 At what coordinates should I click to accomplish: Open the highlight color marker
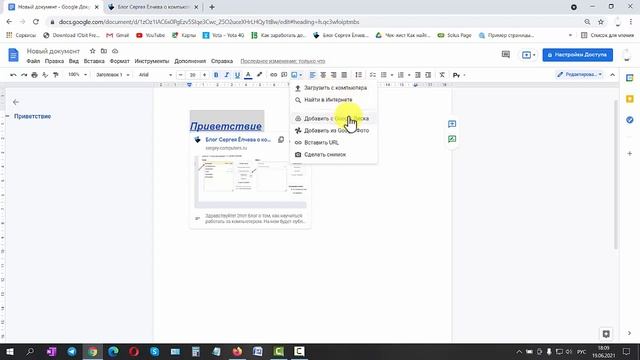(259, 75)
